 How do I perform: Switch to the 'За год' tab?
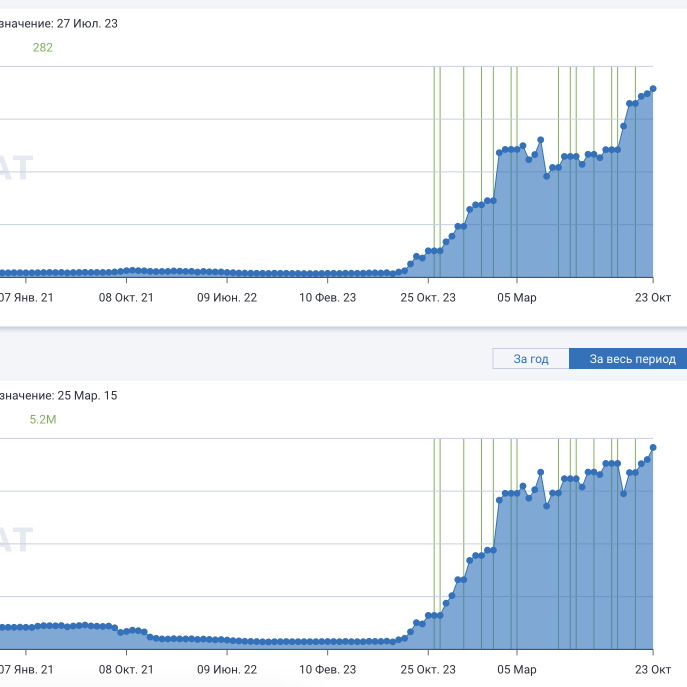point(530,359)
